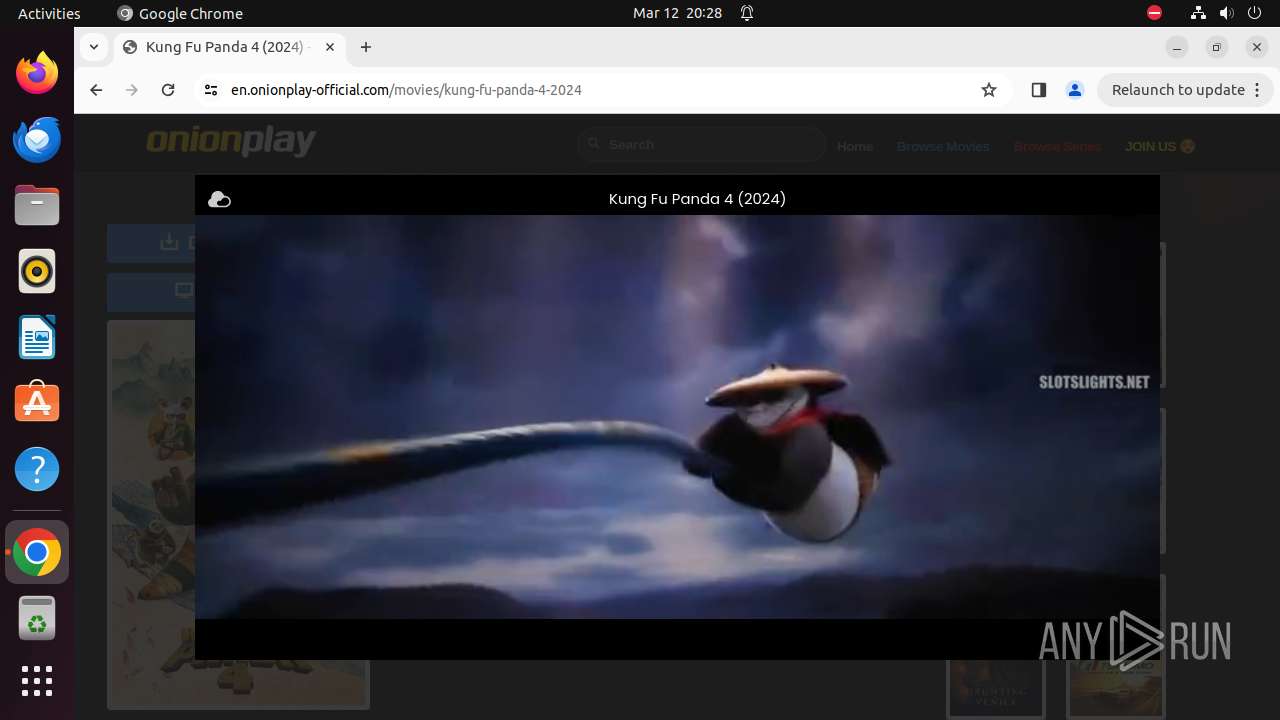Go to the Home nav link
Screen dimensions: 1280x720
(855, 146)
